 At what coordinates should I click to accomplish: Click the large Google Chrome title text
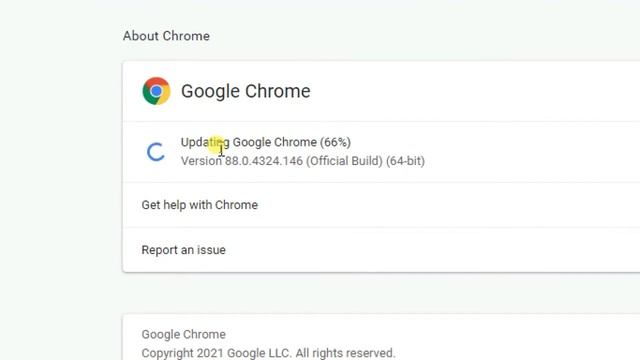pyautogui.click(x=246, y=91)
